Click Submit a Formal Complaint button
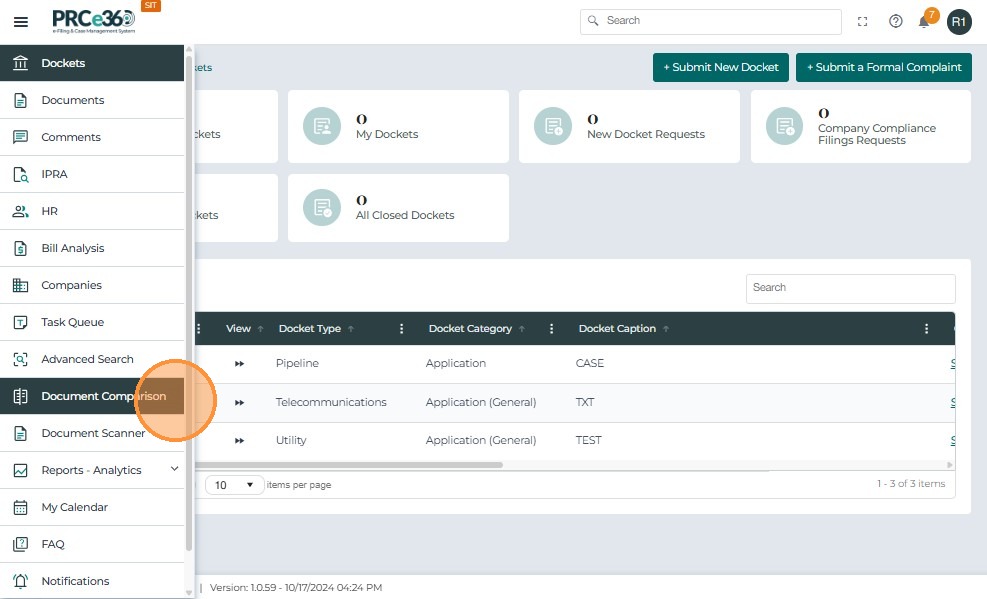 pyautogui.click(x=883, y=67)
